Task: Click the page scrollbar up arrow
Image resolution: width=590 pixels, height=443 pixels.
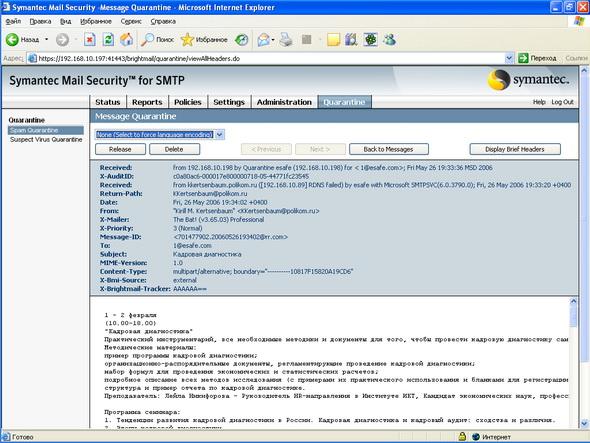Action: tap(584, 70)
